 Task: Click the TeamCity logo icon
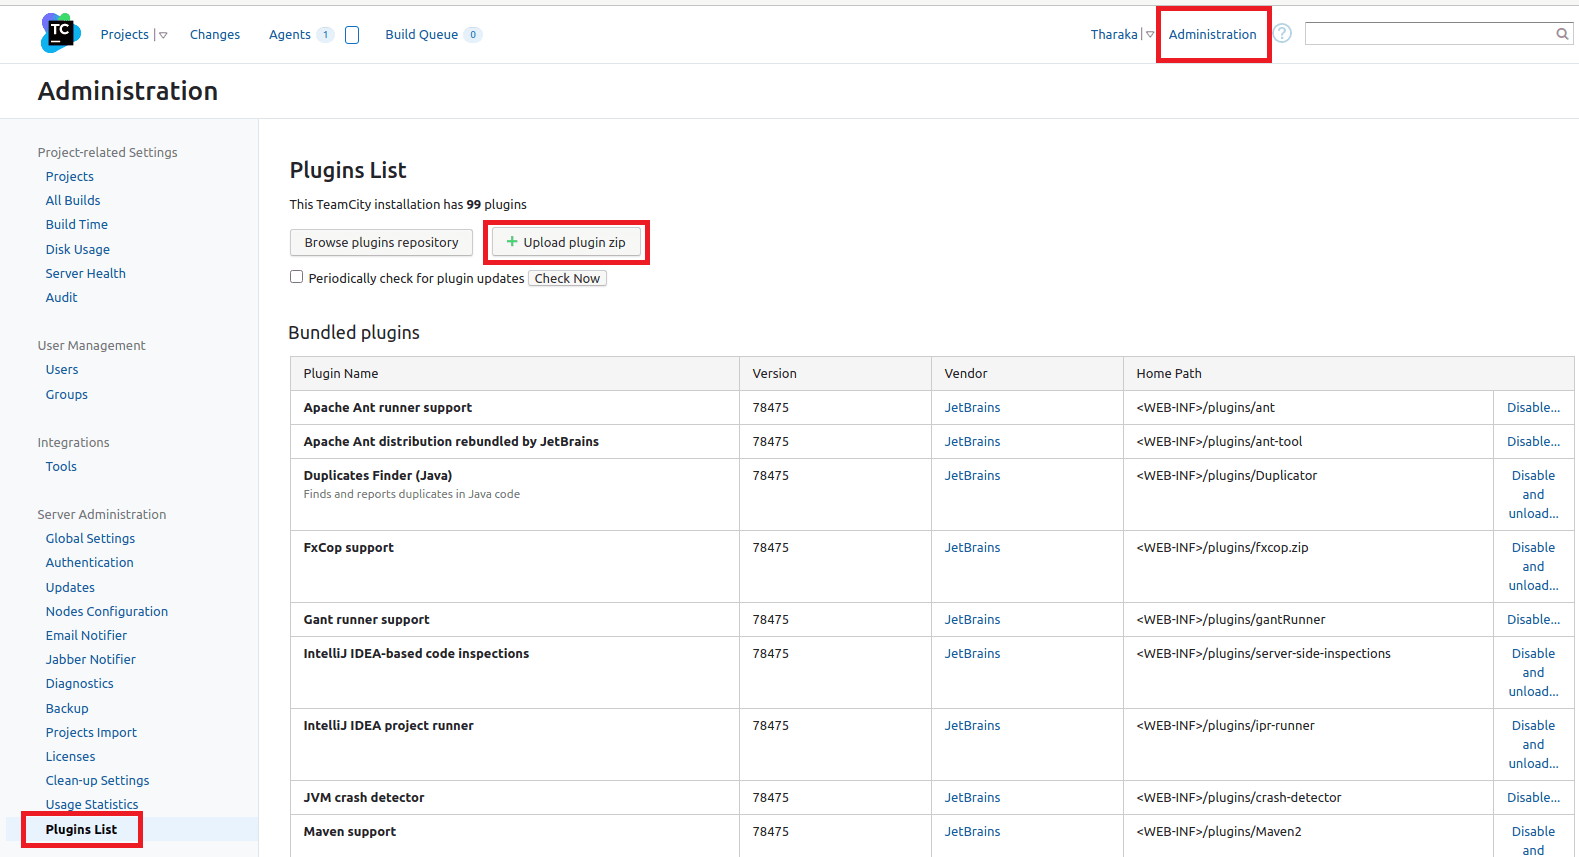tap(60, 33)
